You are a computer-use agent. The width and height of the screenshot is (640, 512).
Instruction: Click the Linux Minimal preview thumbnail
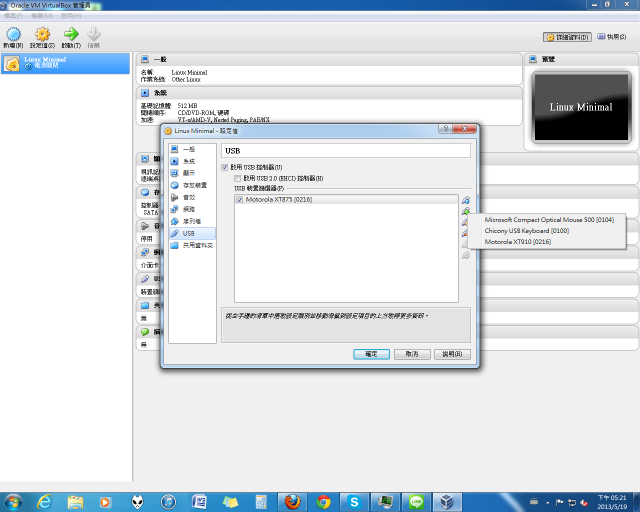click(581, 107)
